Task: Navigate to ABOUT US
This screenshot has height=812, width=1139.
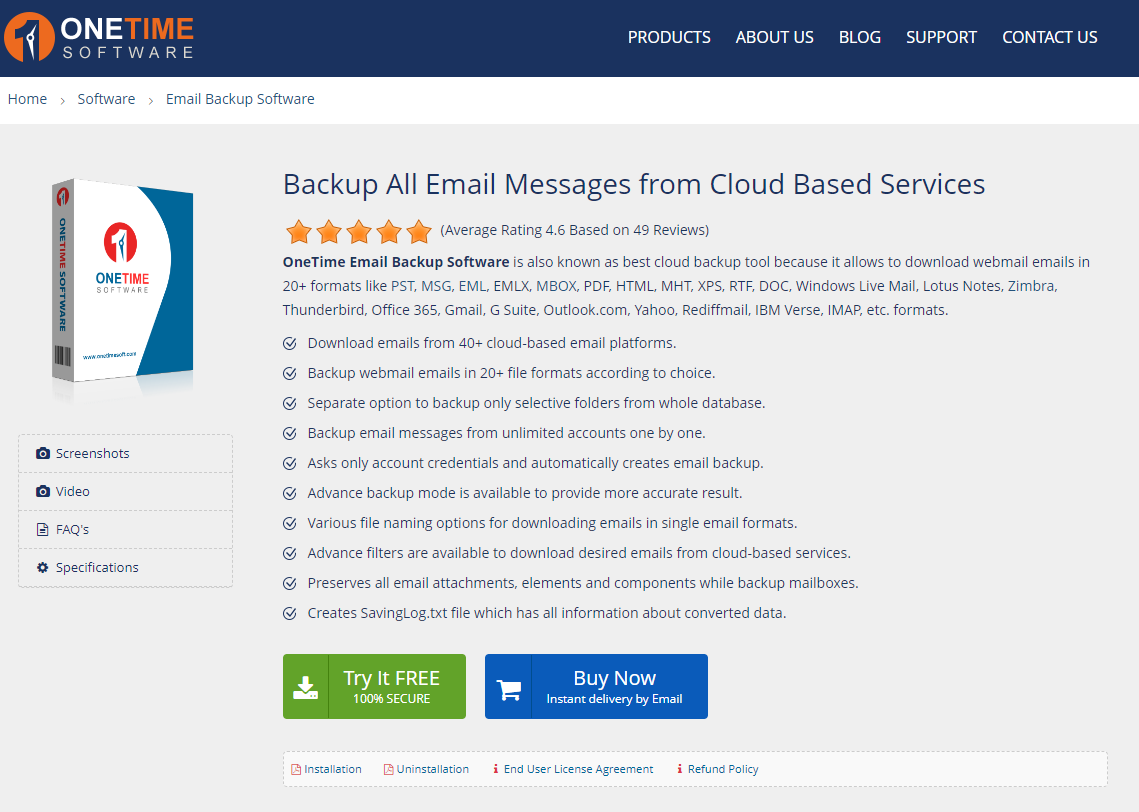Action: tap(774, 37)
